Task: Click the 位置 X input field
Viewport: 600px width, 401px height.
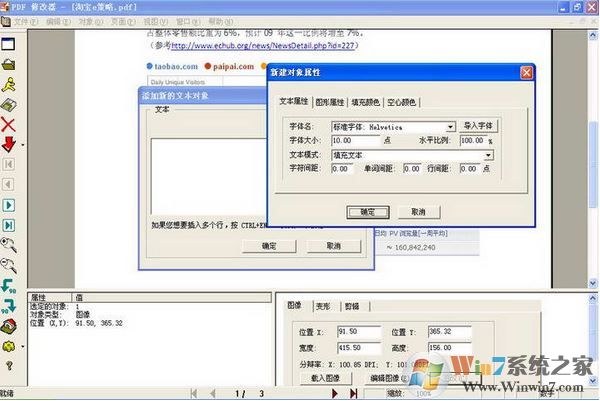Action: (x=359, y=332)
